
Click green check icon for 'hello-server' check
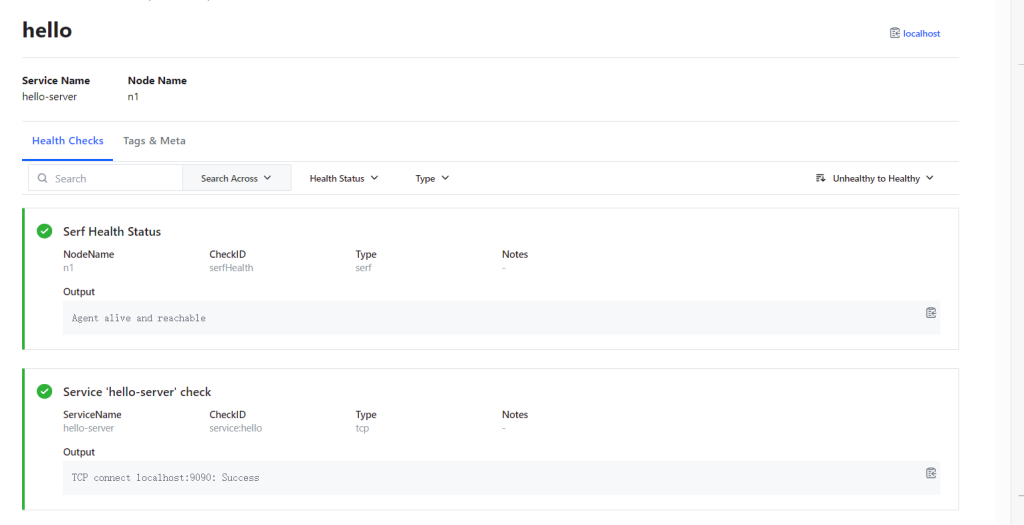pyautogui.click(x=44, y=391)
